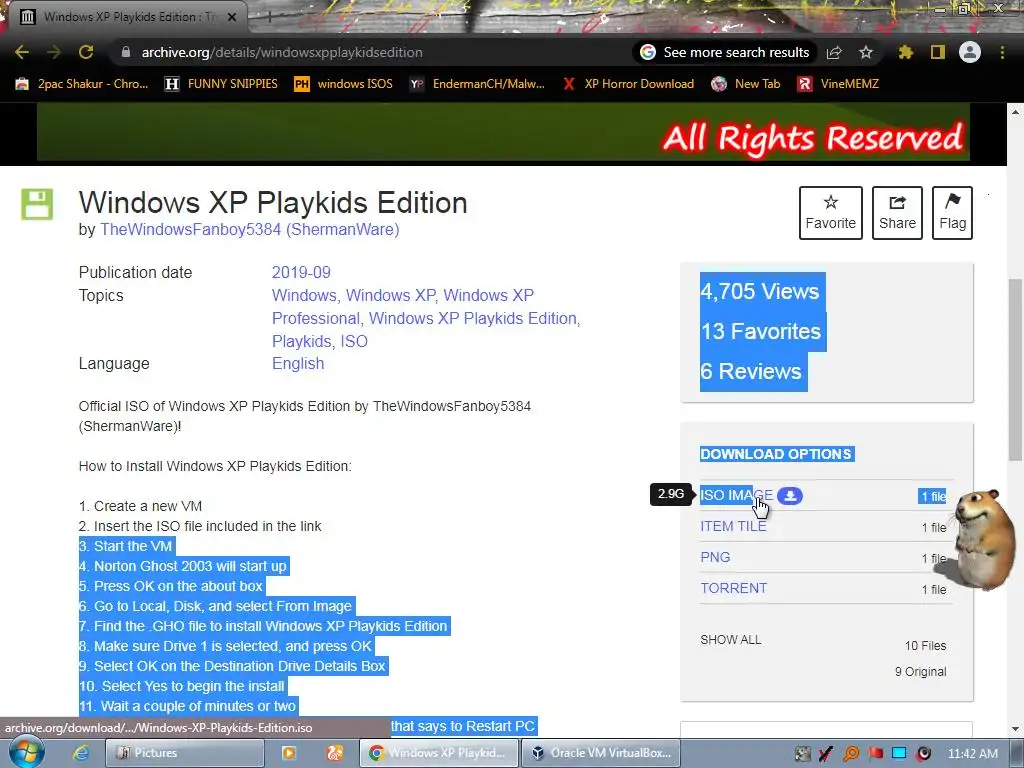The height and width of the screenshot is (768, 1024).
Task: Open New Tab bookmark
Action: point(746,84)
